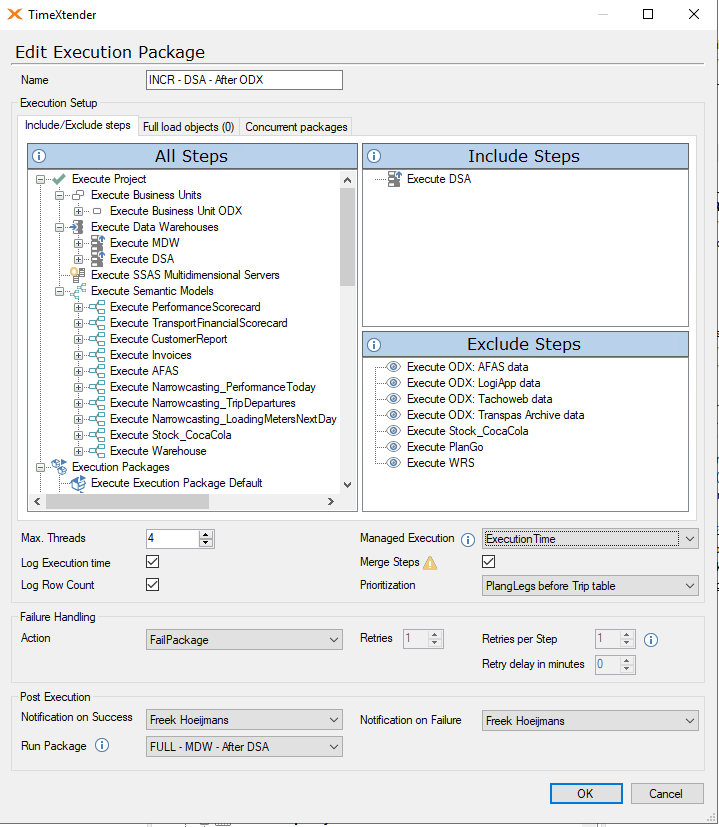This screenshot has width=719, height=827.
Task: Click the SSAS Multidimensional Servers icon
Action: point(78,275)
